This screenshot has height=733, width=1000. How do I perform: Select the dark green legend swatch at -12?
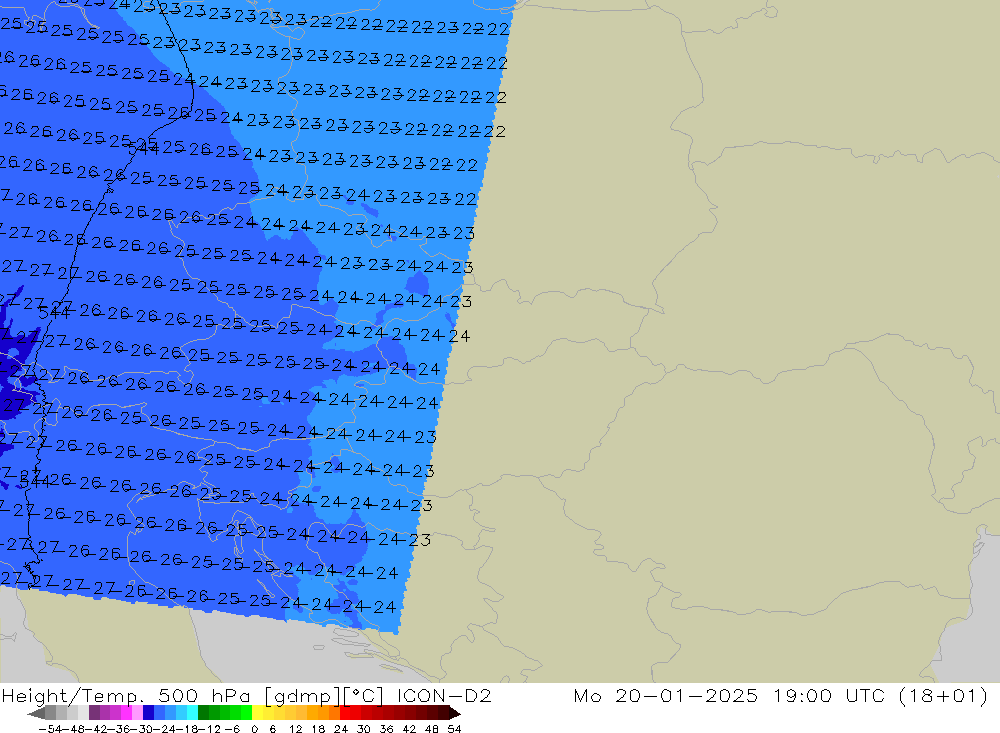203,713
